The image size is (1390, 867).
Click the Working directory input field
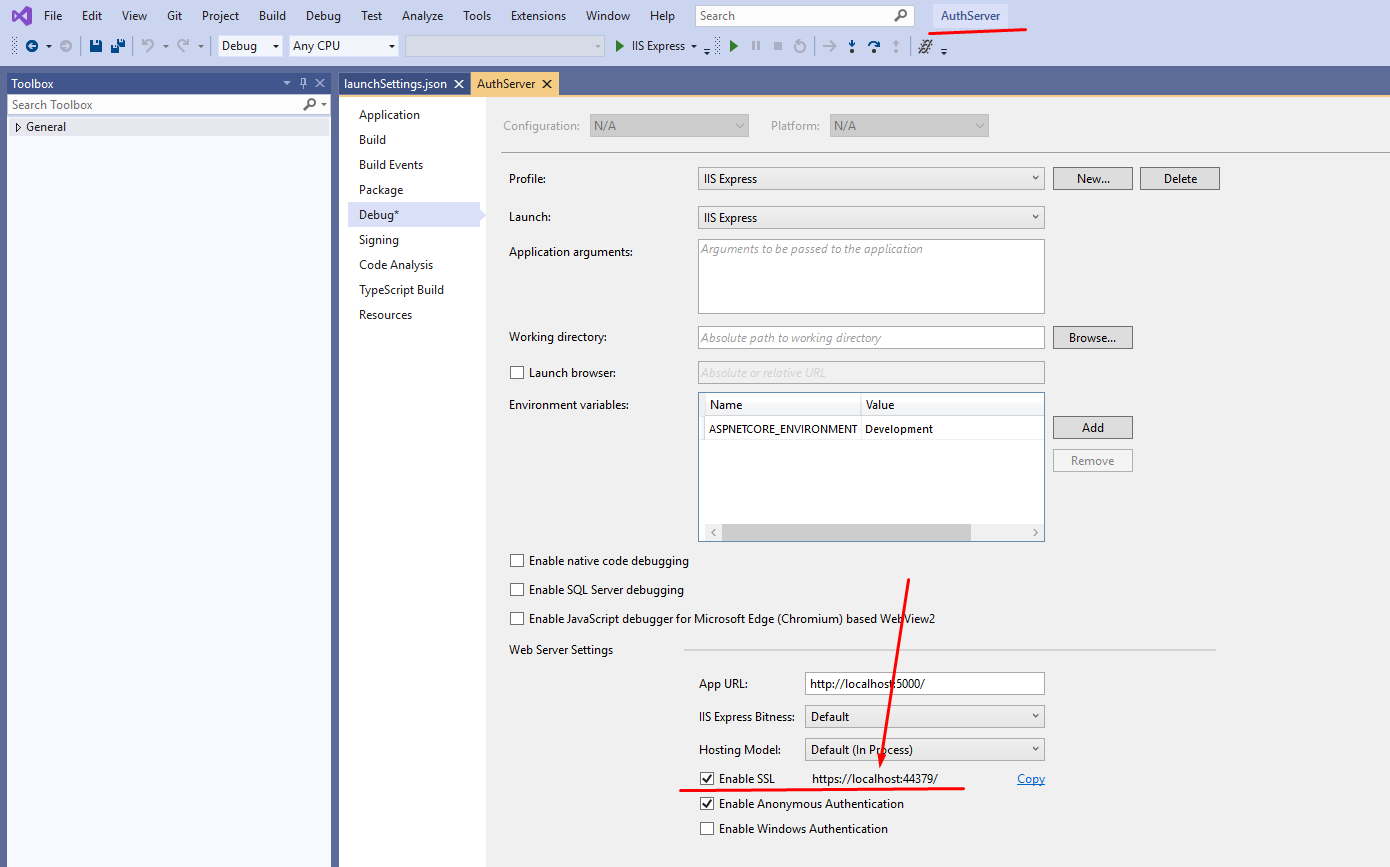click(871, 338)
